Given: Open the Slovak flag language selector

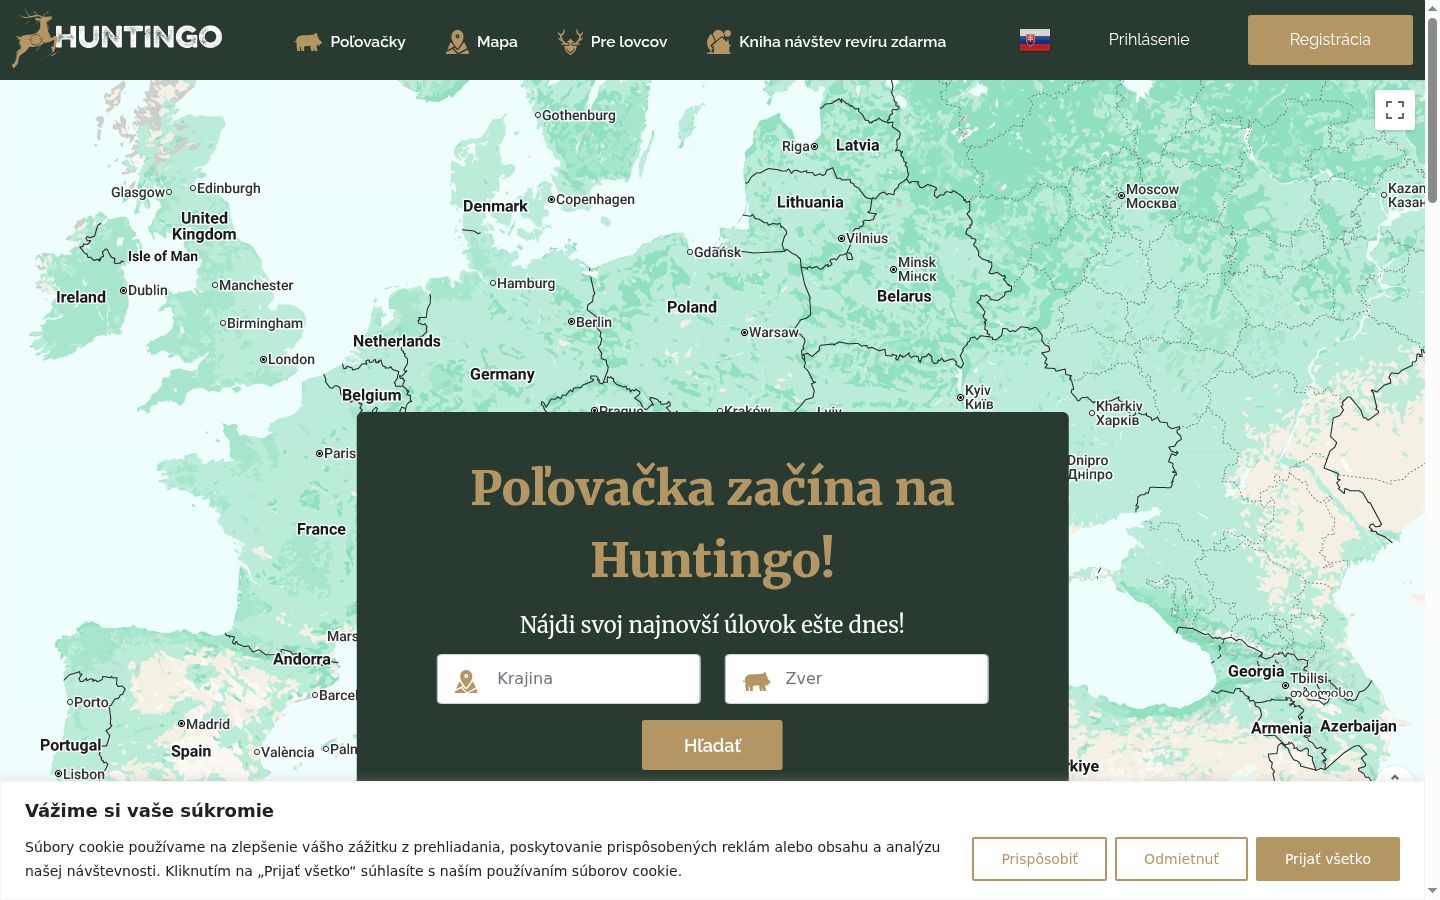Looking at the screenshot, I should coord(1035,40).
